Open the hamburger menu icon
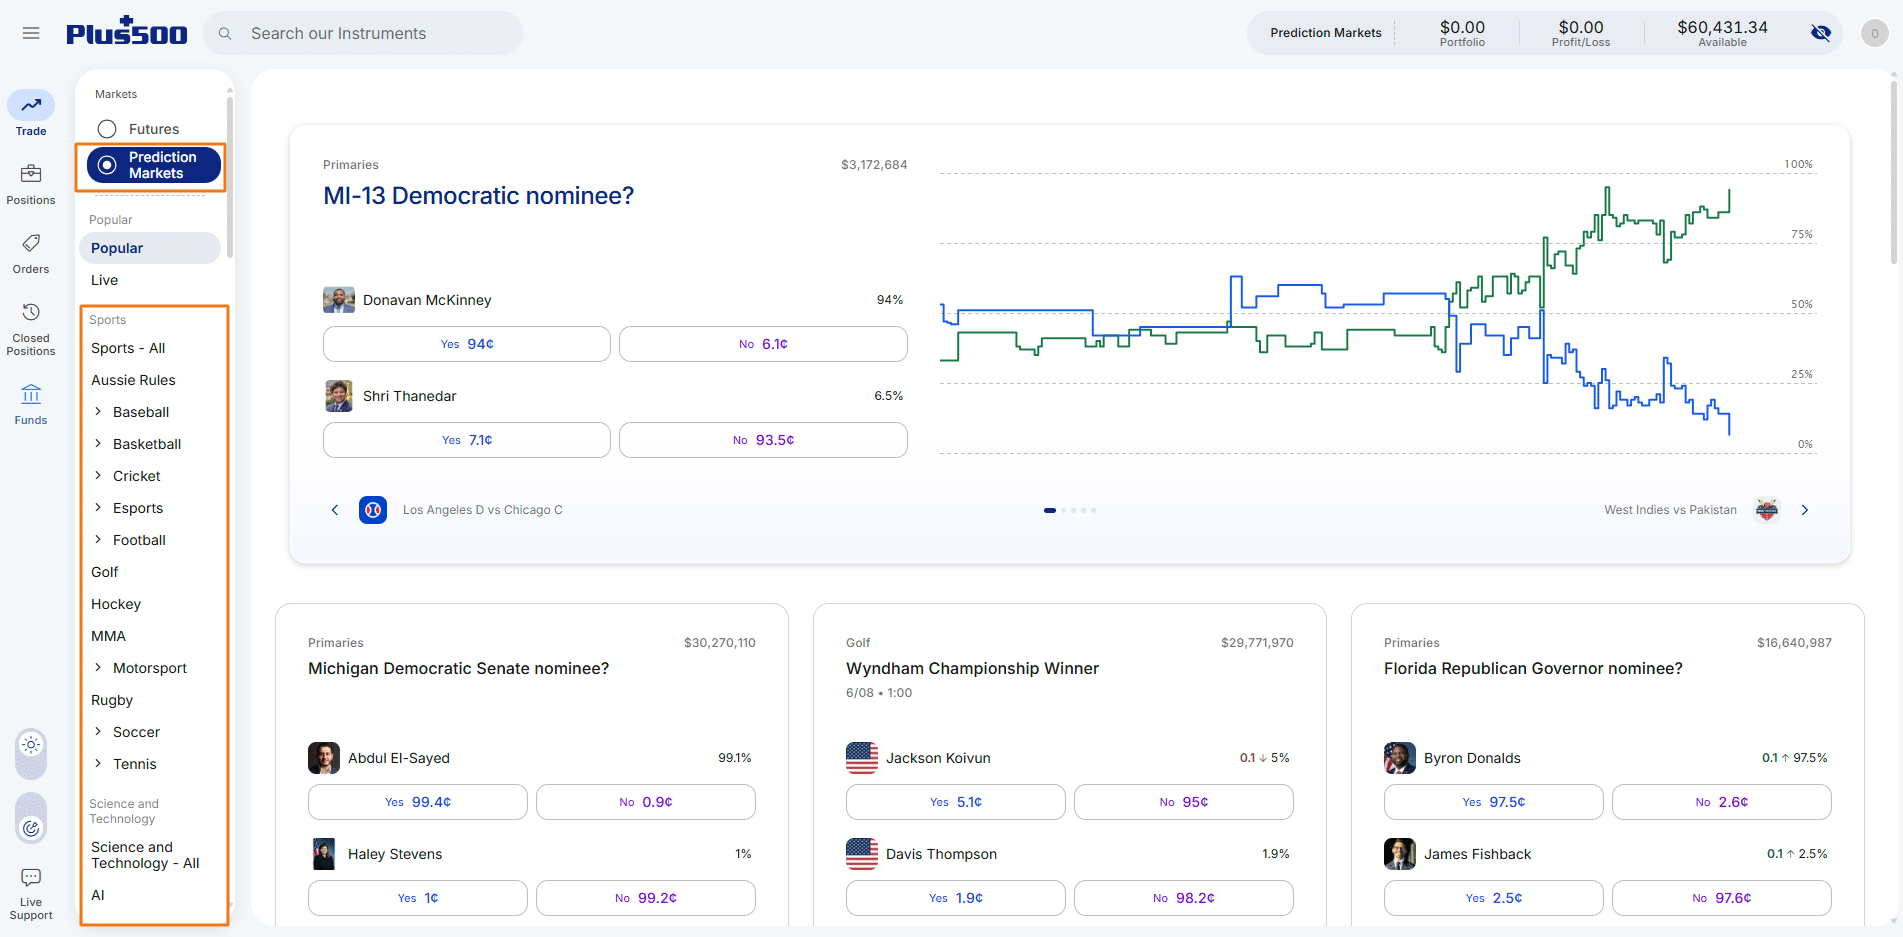The image size is (1903, 937). pyautogui.click(x=31, y=33)
